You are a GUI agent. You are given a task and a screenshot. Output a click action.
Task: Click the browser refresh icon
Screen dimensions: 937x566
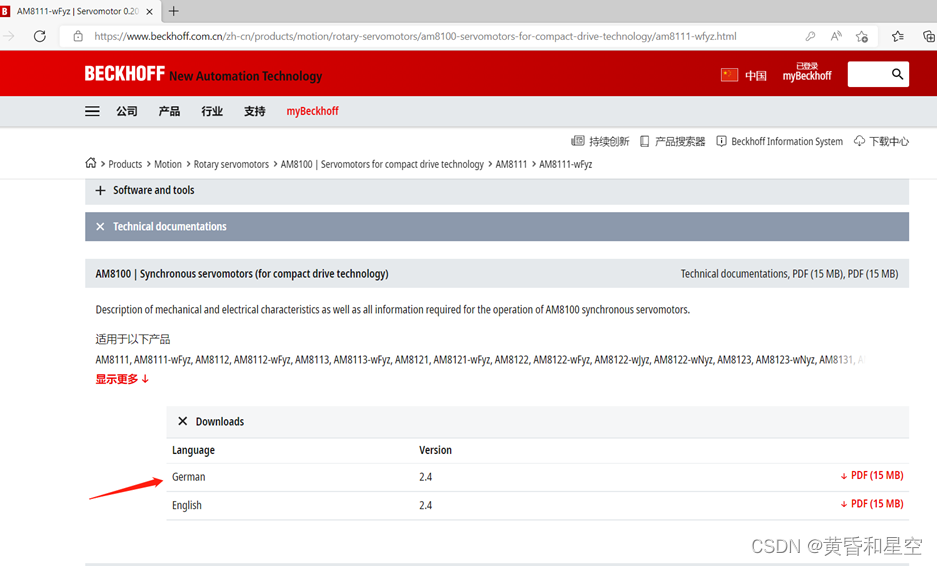pyautogui.click(x=39, y=36)
